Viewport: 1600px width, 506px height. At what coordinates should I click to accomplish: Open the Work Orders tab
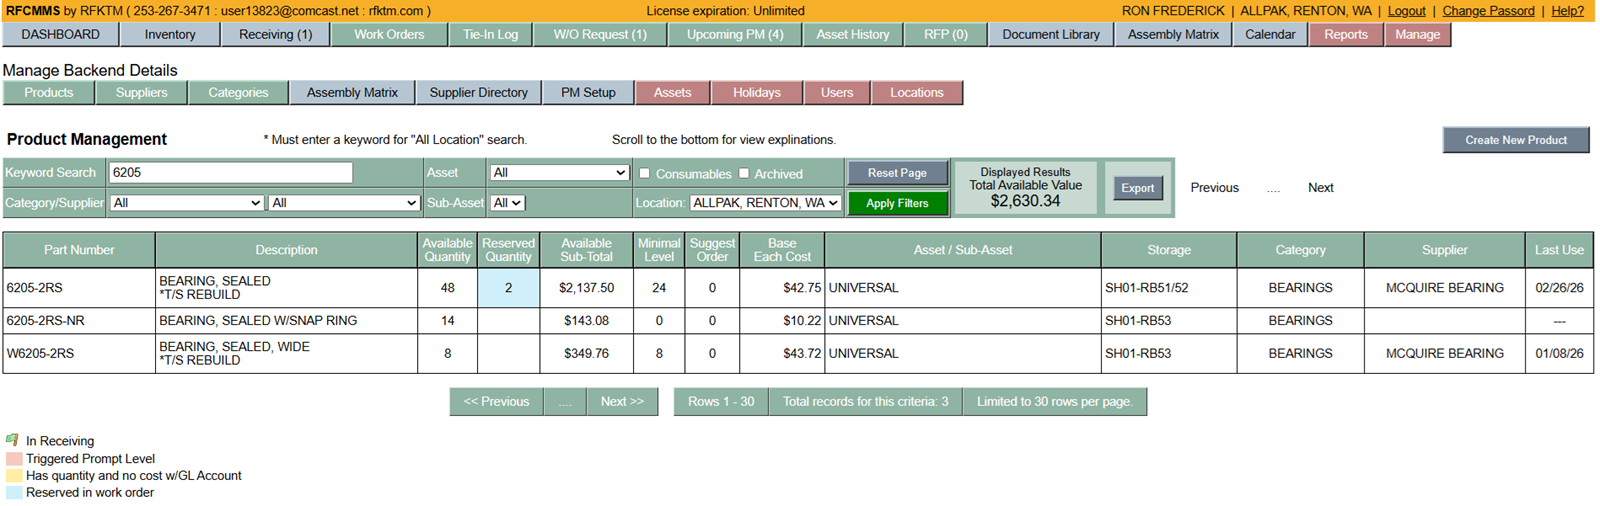click(389, 35)
